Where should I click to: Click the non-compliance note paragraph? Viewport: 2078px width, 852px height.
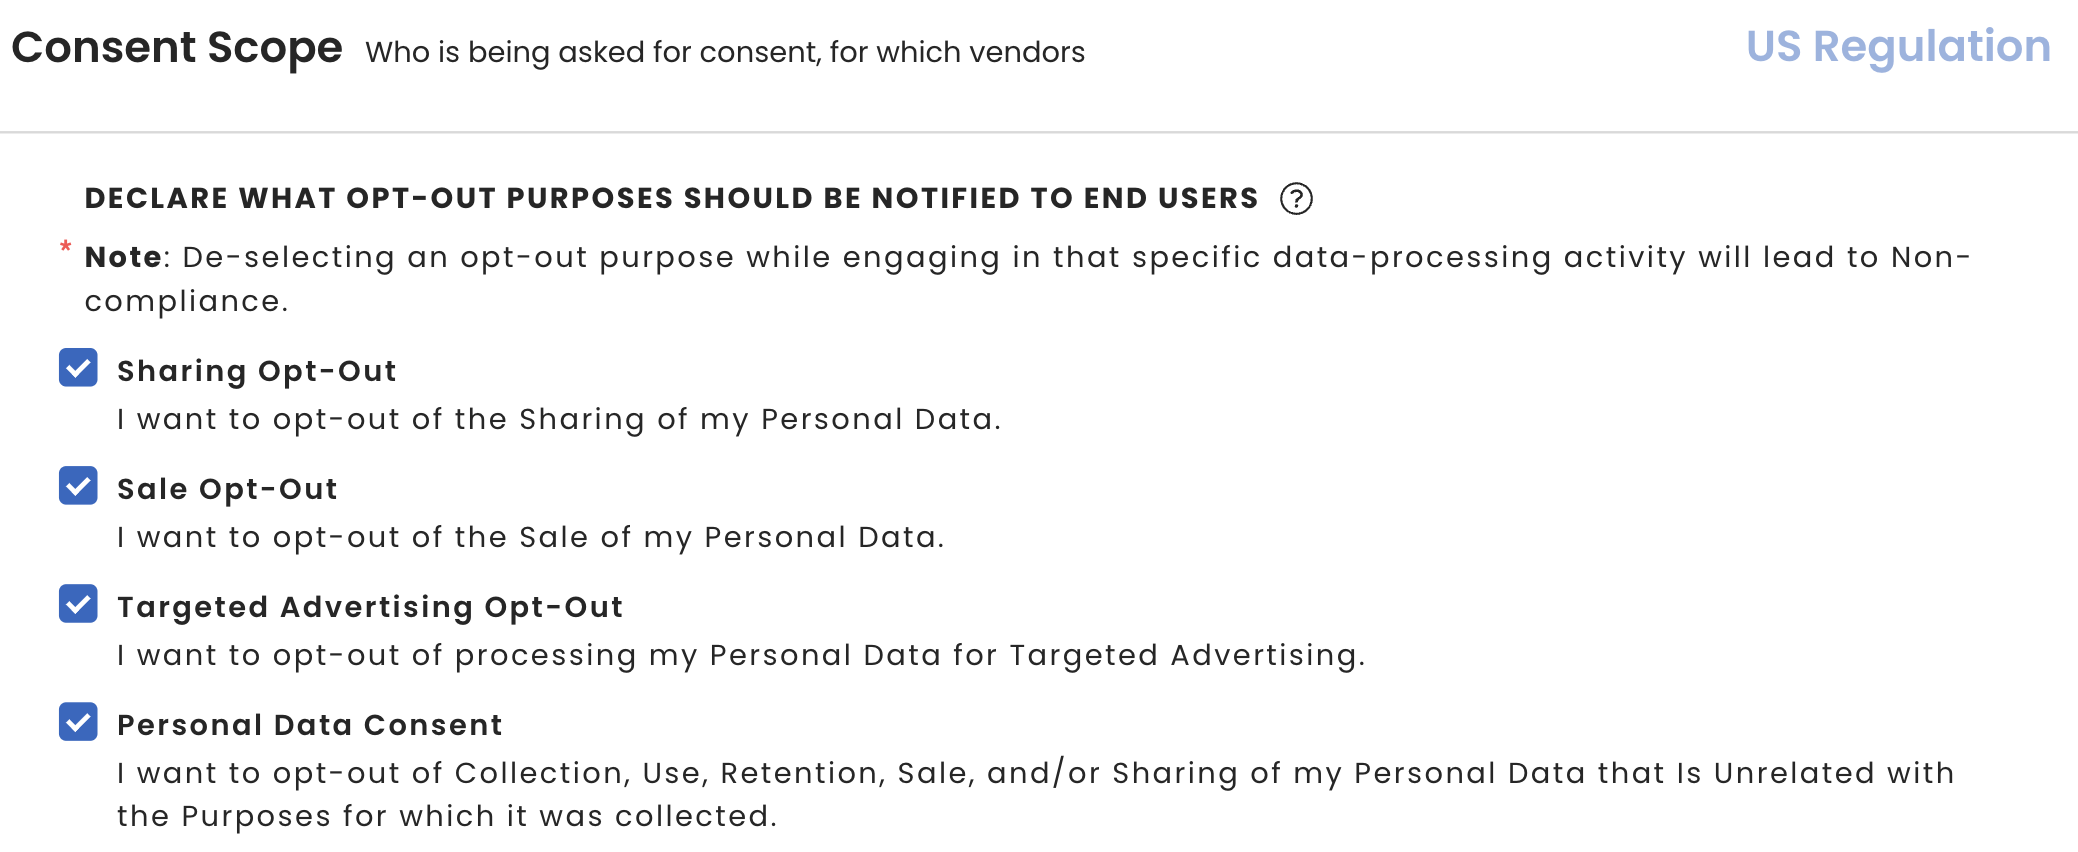coord(1028,279)
